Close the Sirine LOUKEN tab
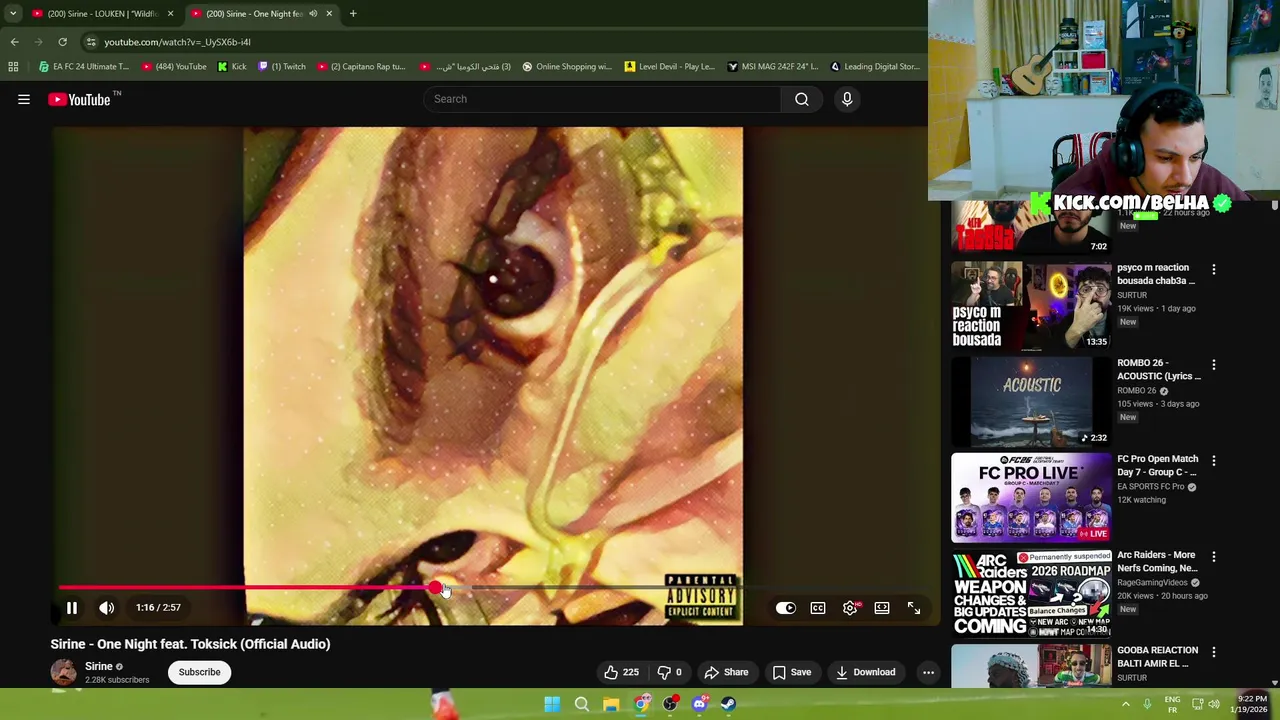The width and height of the screenshot is (1280, 720). click(x=170, y=14)
